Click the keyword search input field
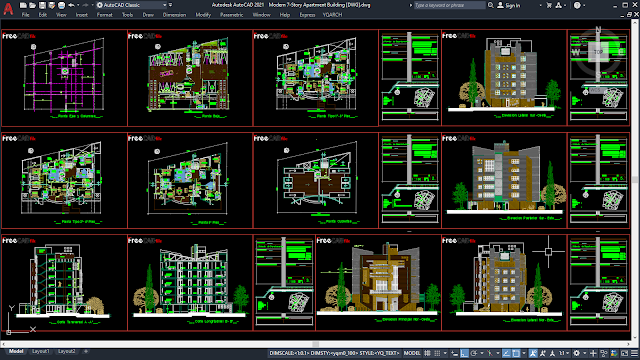Viewport: 640px width, 360px height. (449, 5)
